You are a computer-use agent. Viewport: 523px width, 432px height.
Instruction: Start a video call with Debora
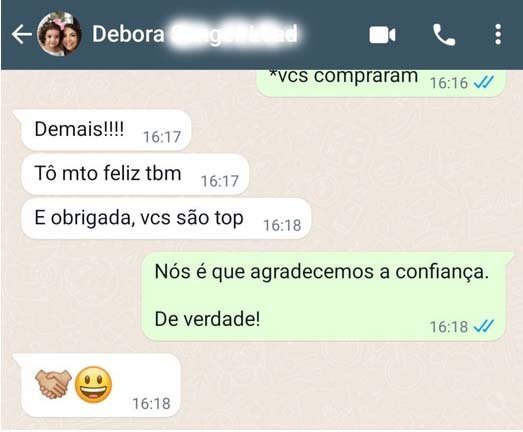383,35
